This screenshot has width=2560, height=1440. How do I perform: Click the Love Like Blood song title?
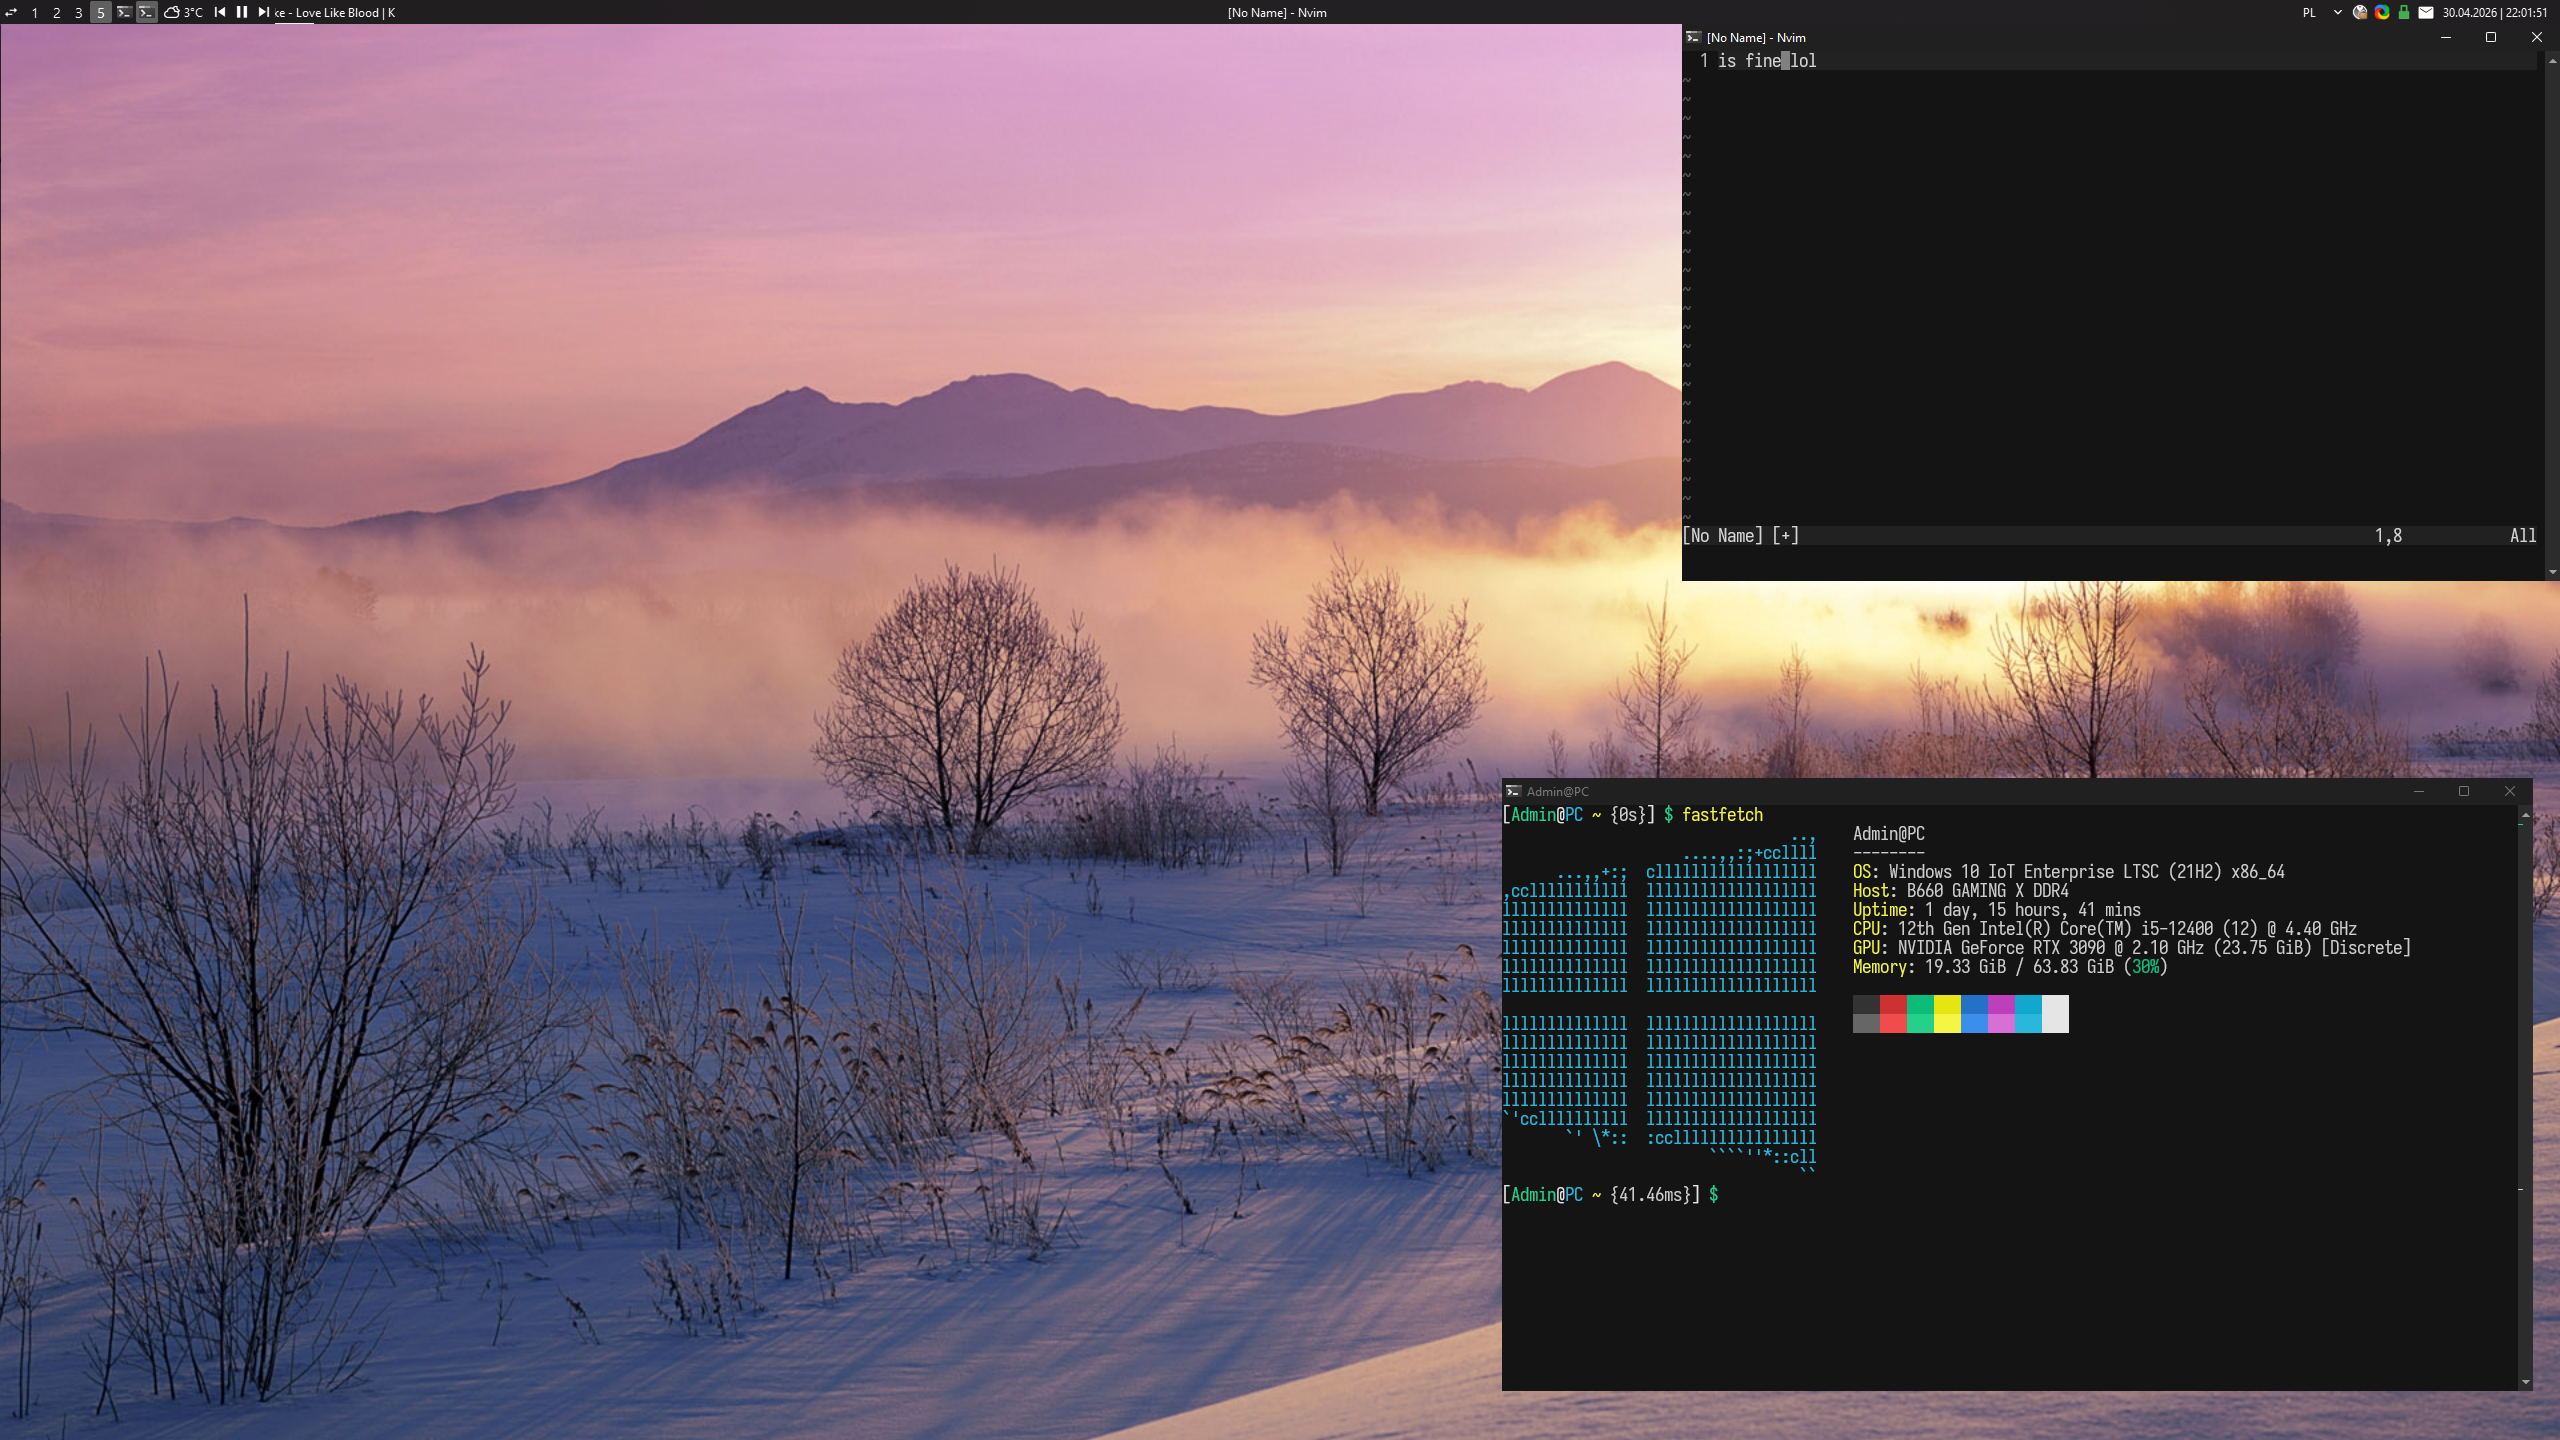[x=337, y=12]
